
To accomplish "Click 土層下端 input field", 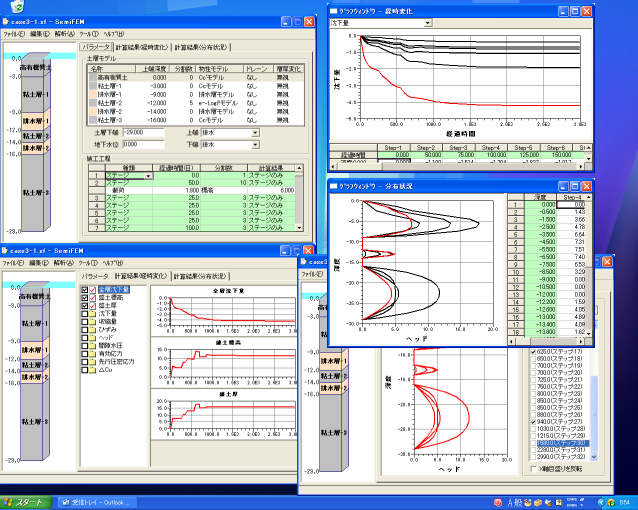I will coord(143,133).
